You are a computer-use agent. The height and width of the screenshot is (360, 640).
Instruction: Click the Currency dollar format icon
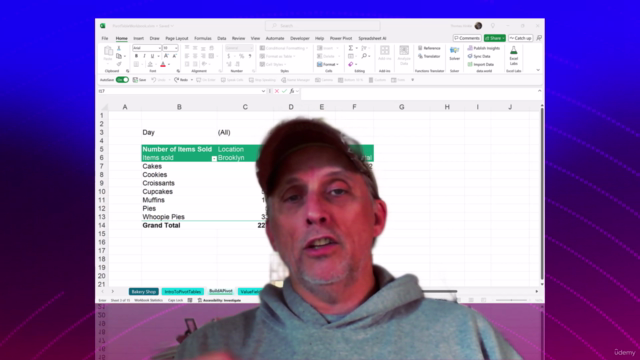pyautogui.click(x=229, y=56)
